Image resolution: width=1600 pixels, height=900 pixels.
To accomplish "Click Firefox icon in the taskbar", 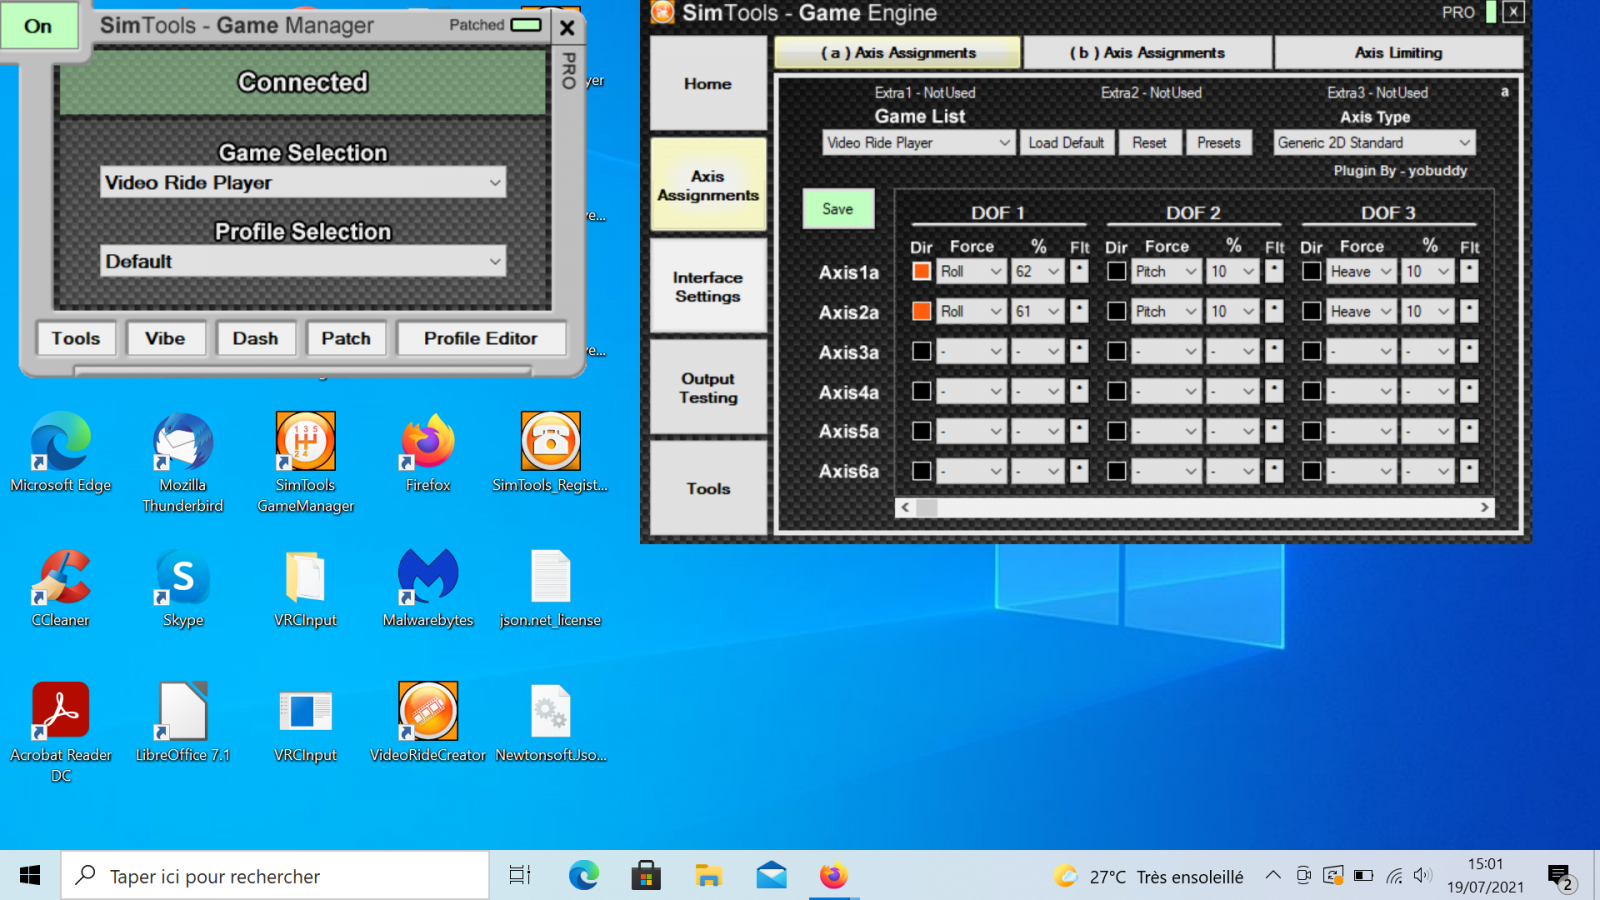I will click(x=833, y=876).
